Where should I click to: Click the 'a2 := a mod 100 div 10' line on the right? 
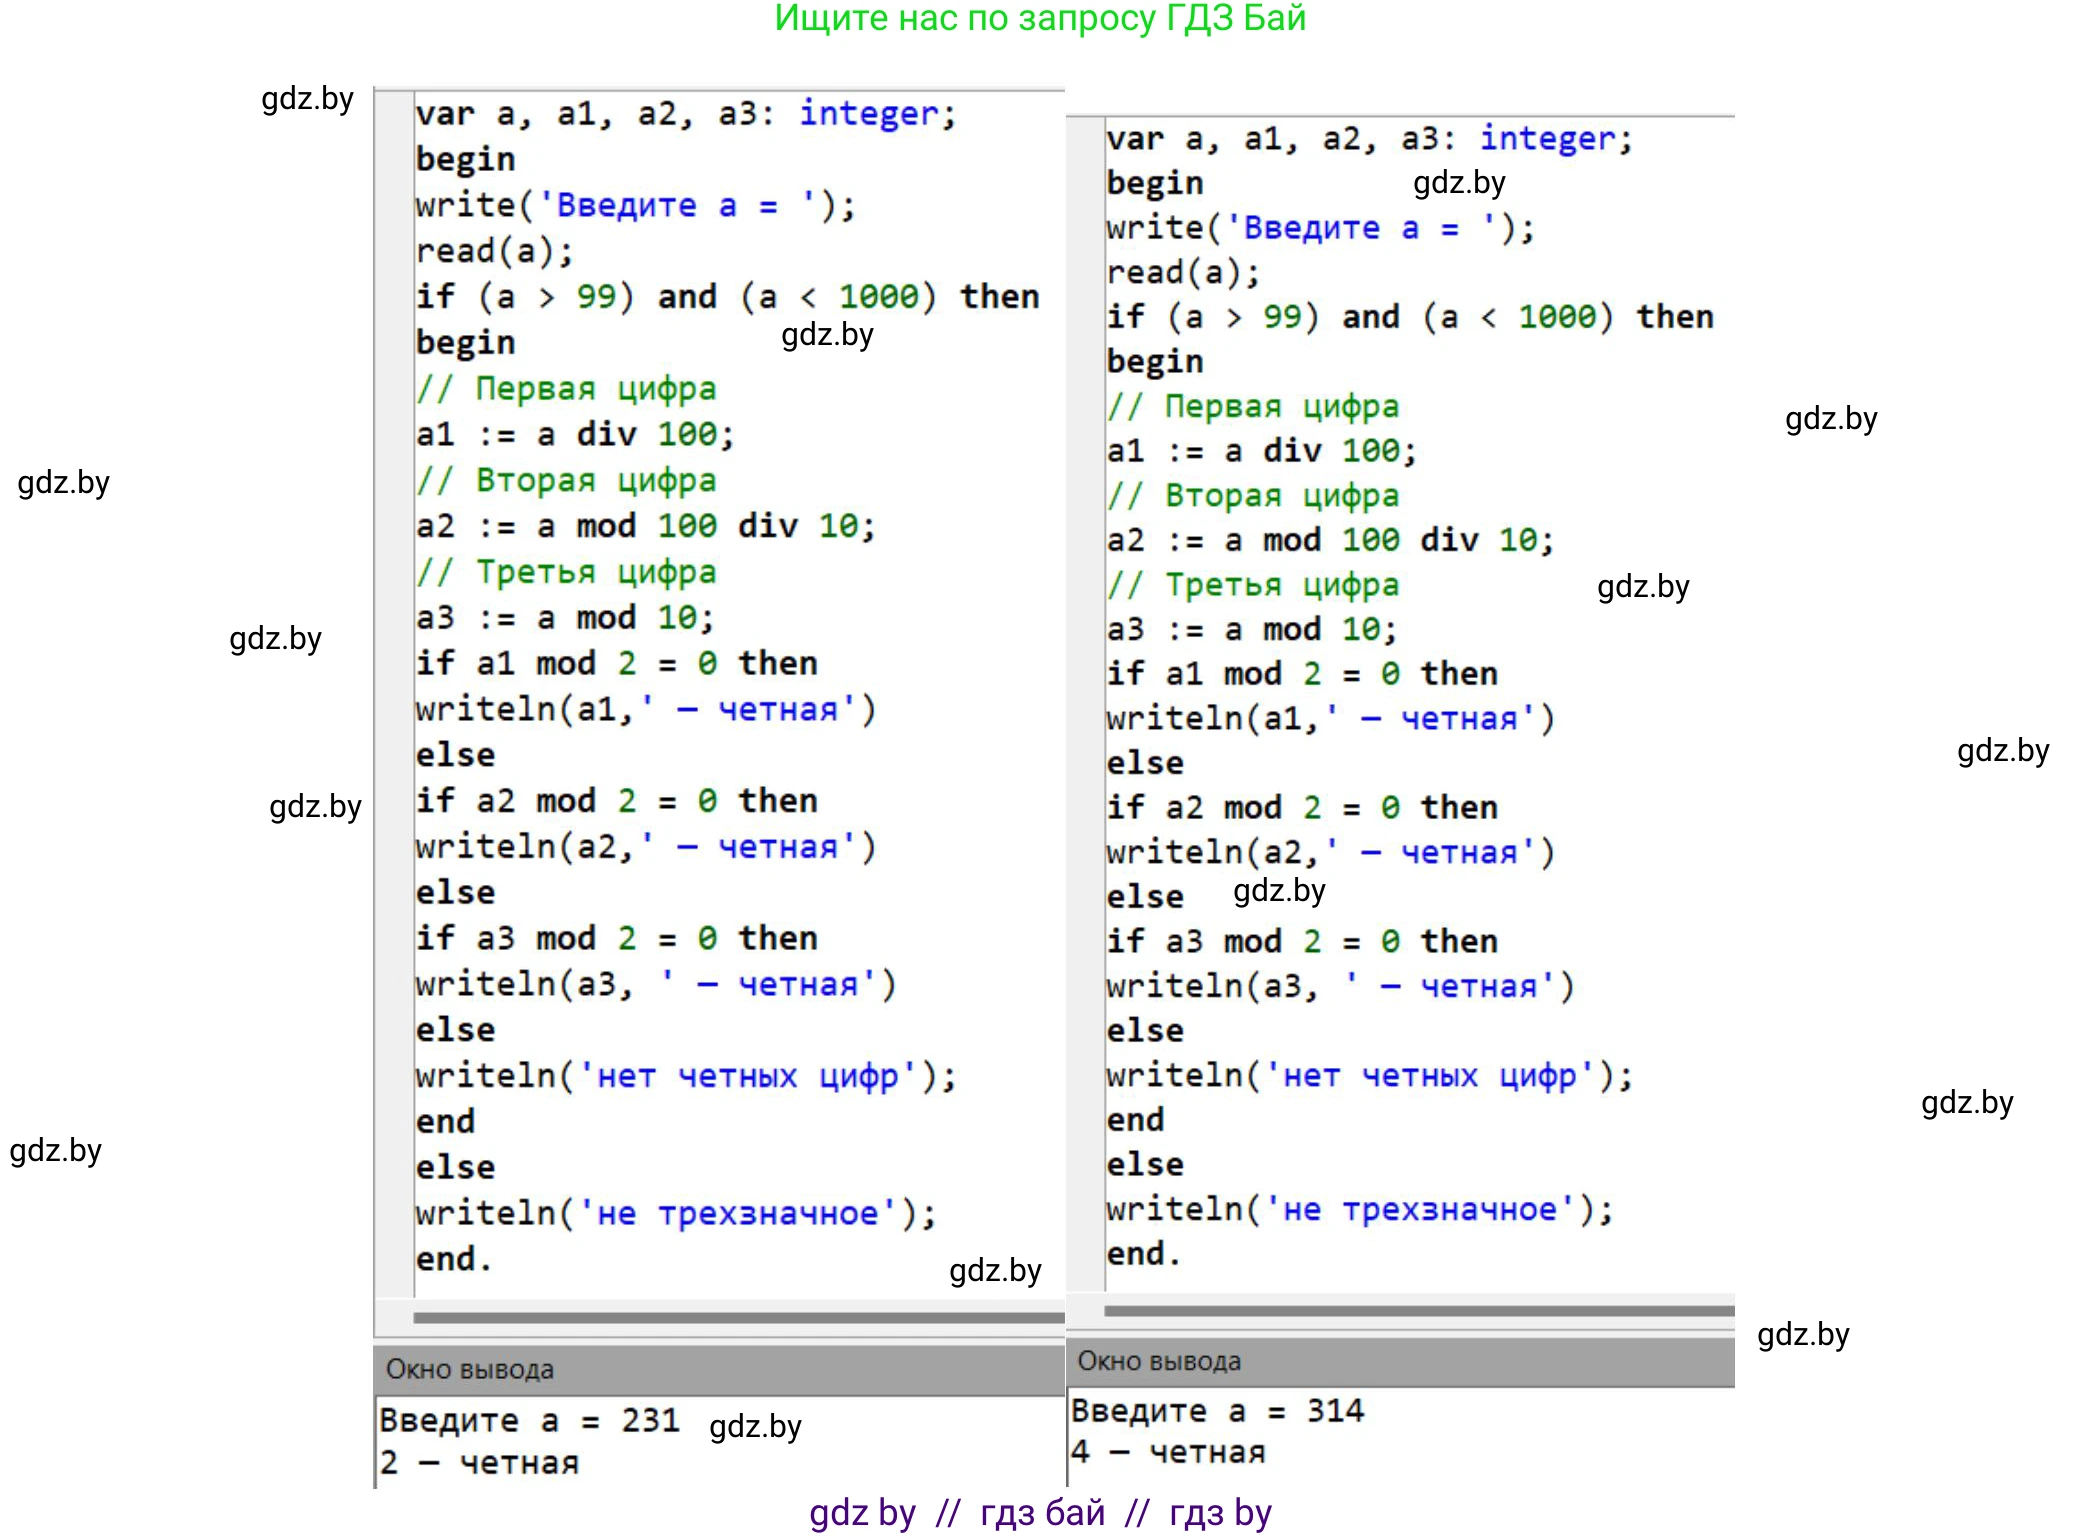pyautogui.click(x=1330, y=540)
